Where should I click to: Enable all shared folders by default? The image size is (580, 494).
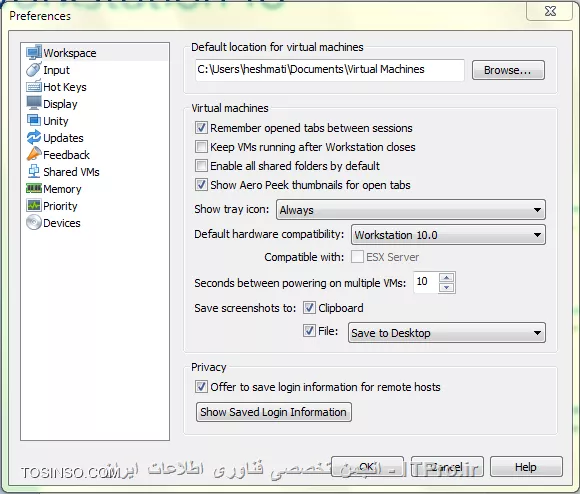click(201, 165)
